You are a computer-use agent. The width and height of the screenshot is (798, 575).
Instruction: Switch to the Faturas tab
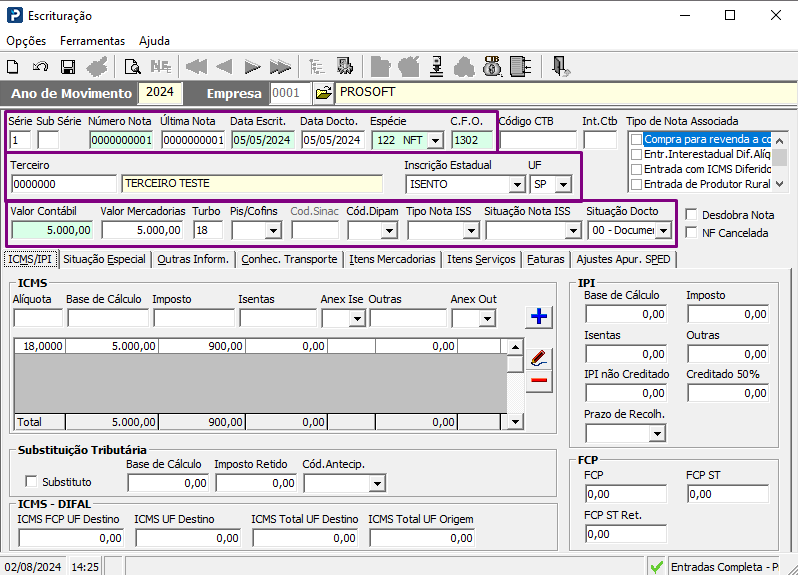point(546,259)
